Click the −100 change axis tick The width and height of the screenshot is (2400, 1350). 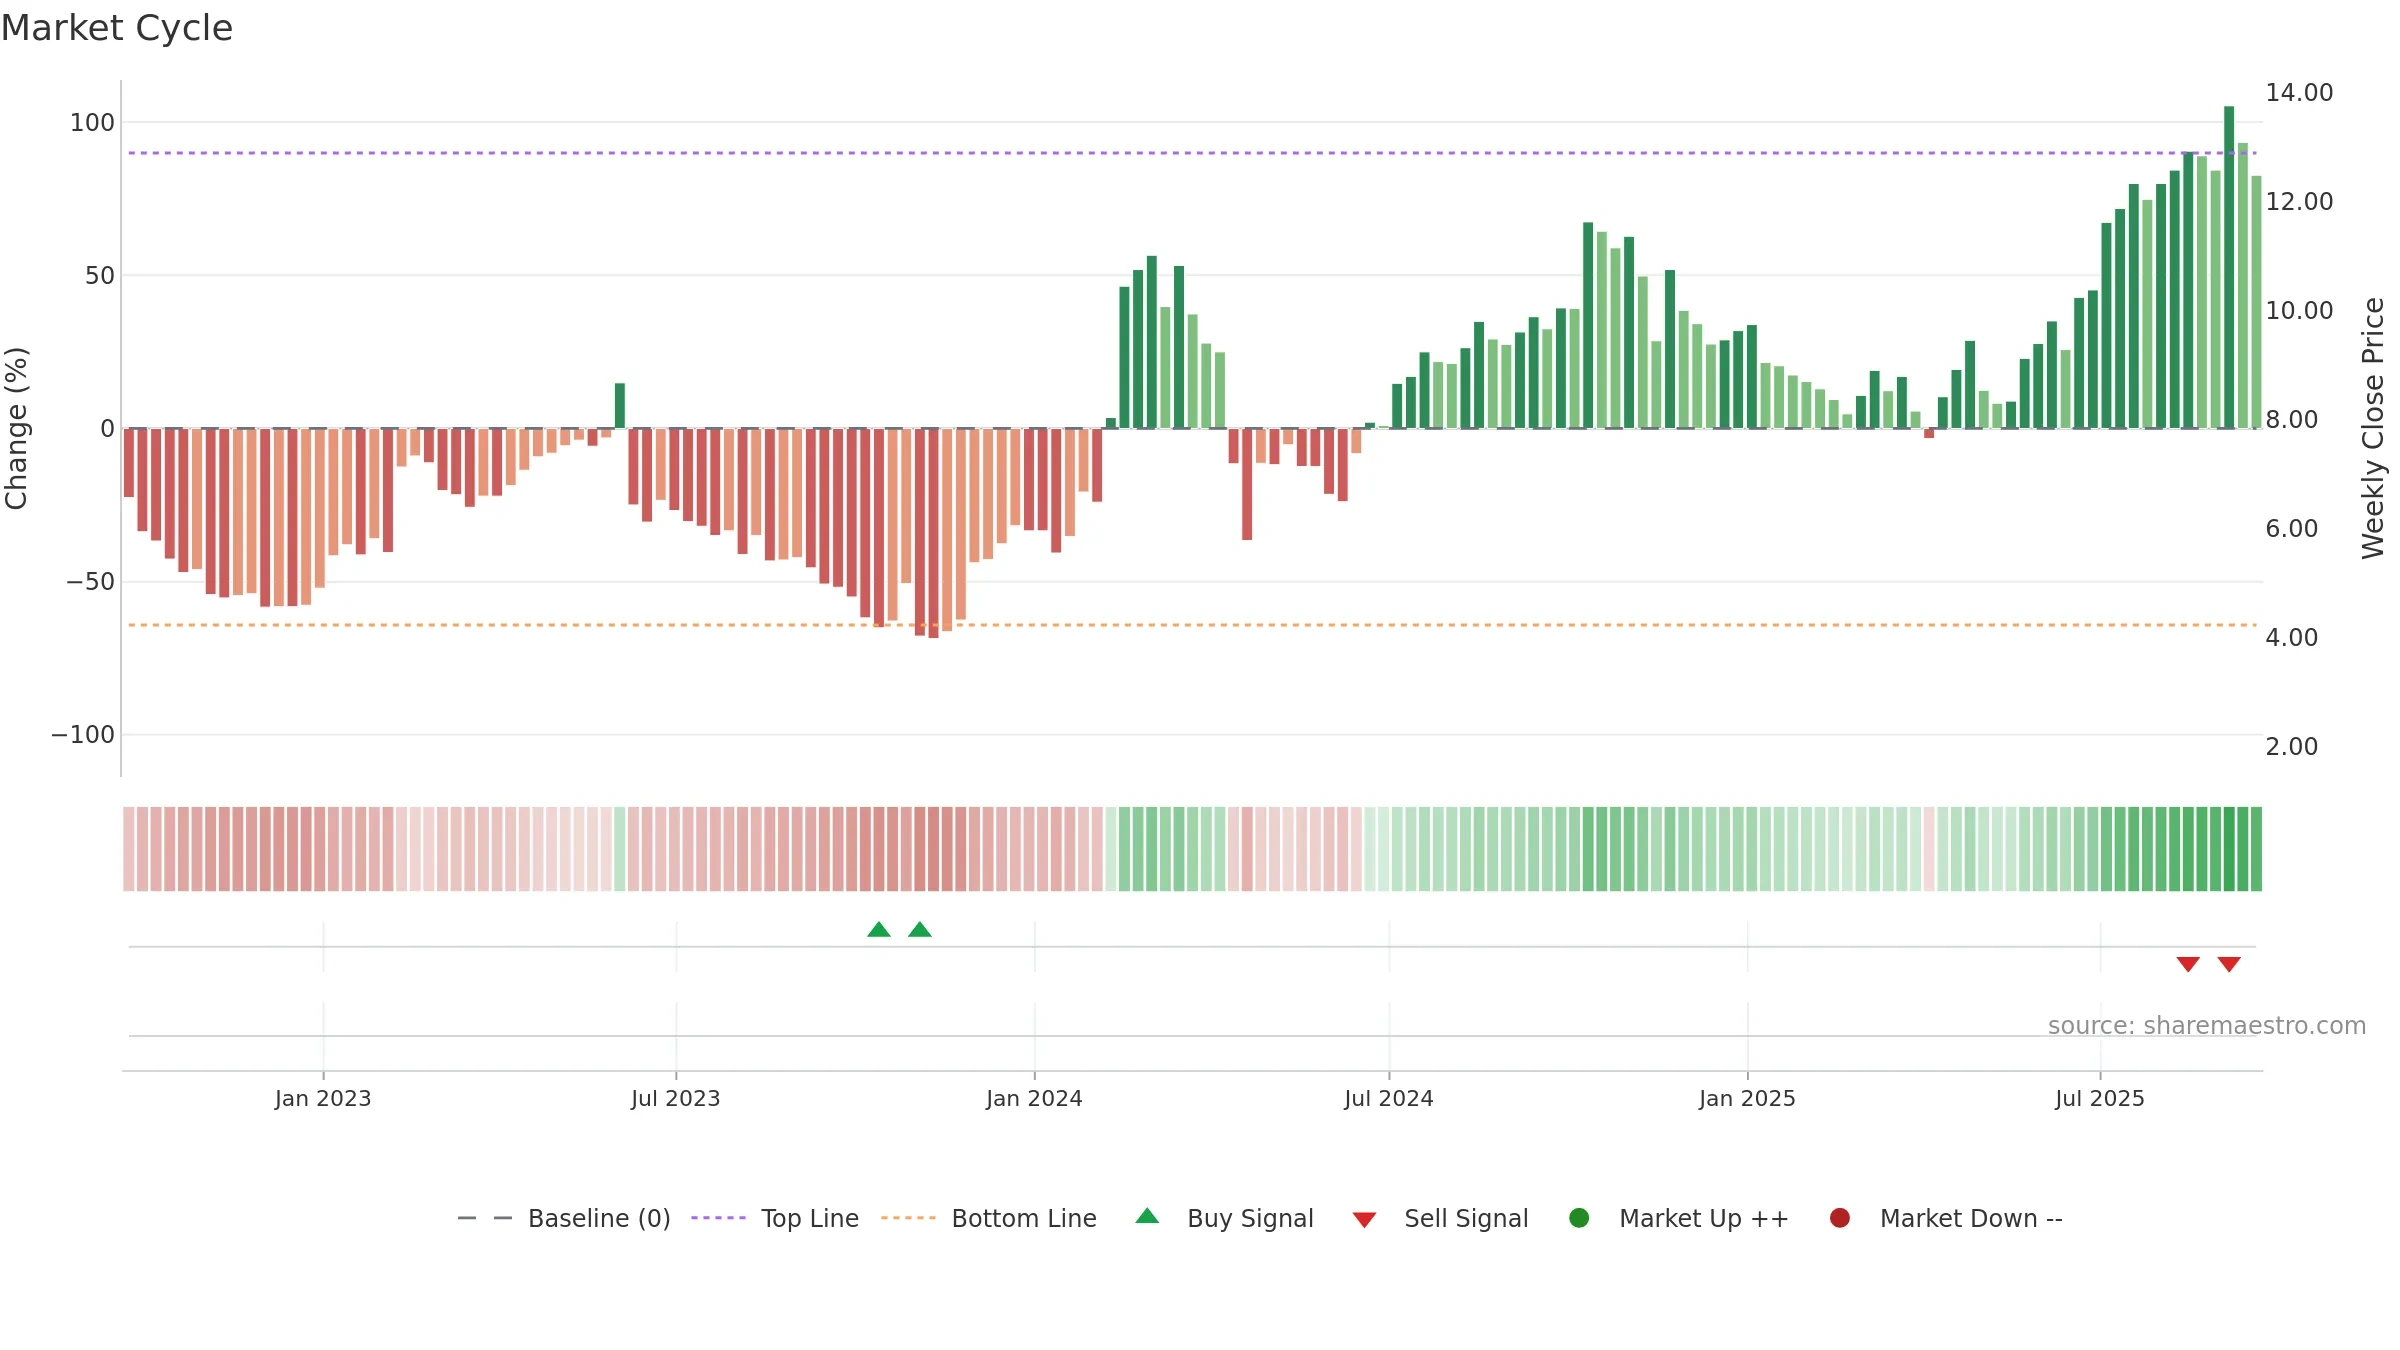[x=83, y=734]
